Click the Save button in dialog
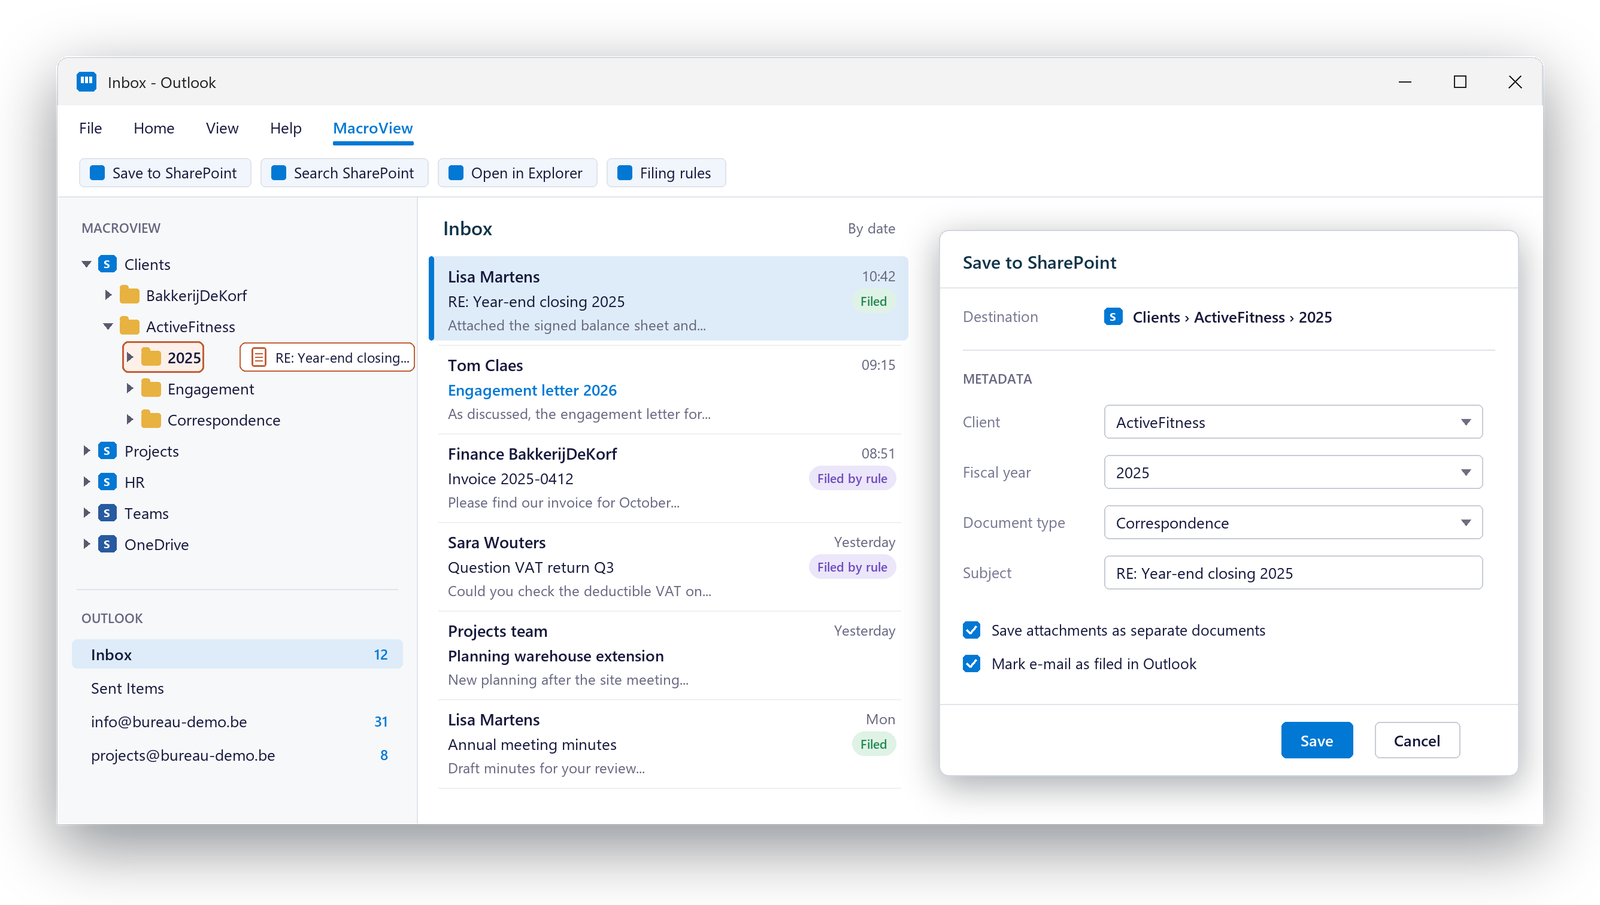Image resolution: width=1600 pixels, height=905 pixels. coord(1317,740)
